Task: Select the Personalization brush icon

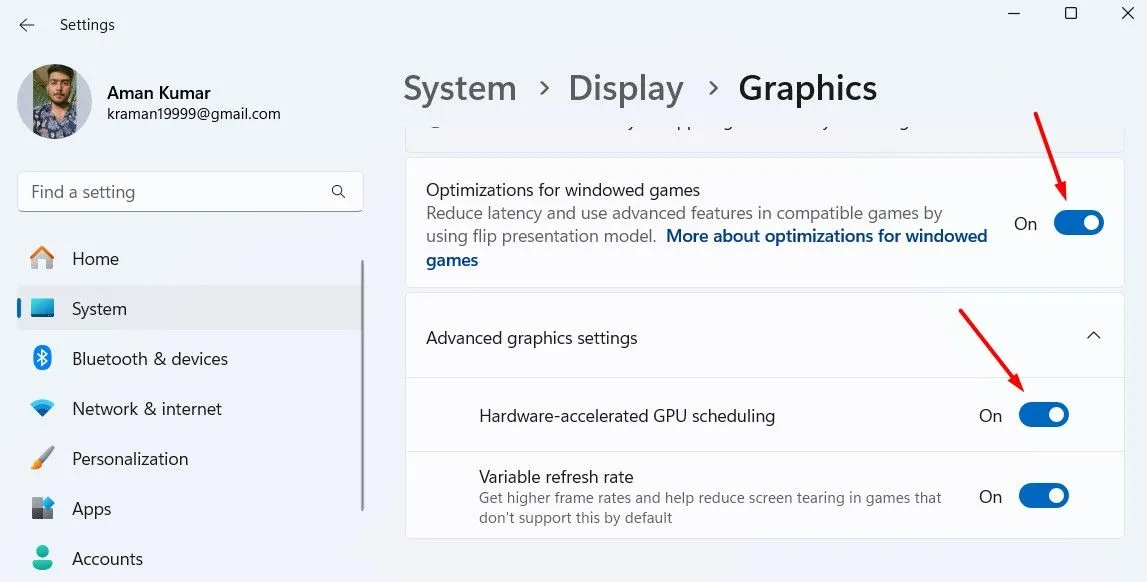Action: click(x=42, y=458)
